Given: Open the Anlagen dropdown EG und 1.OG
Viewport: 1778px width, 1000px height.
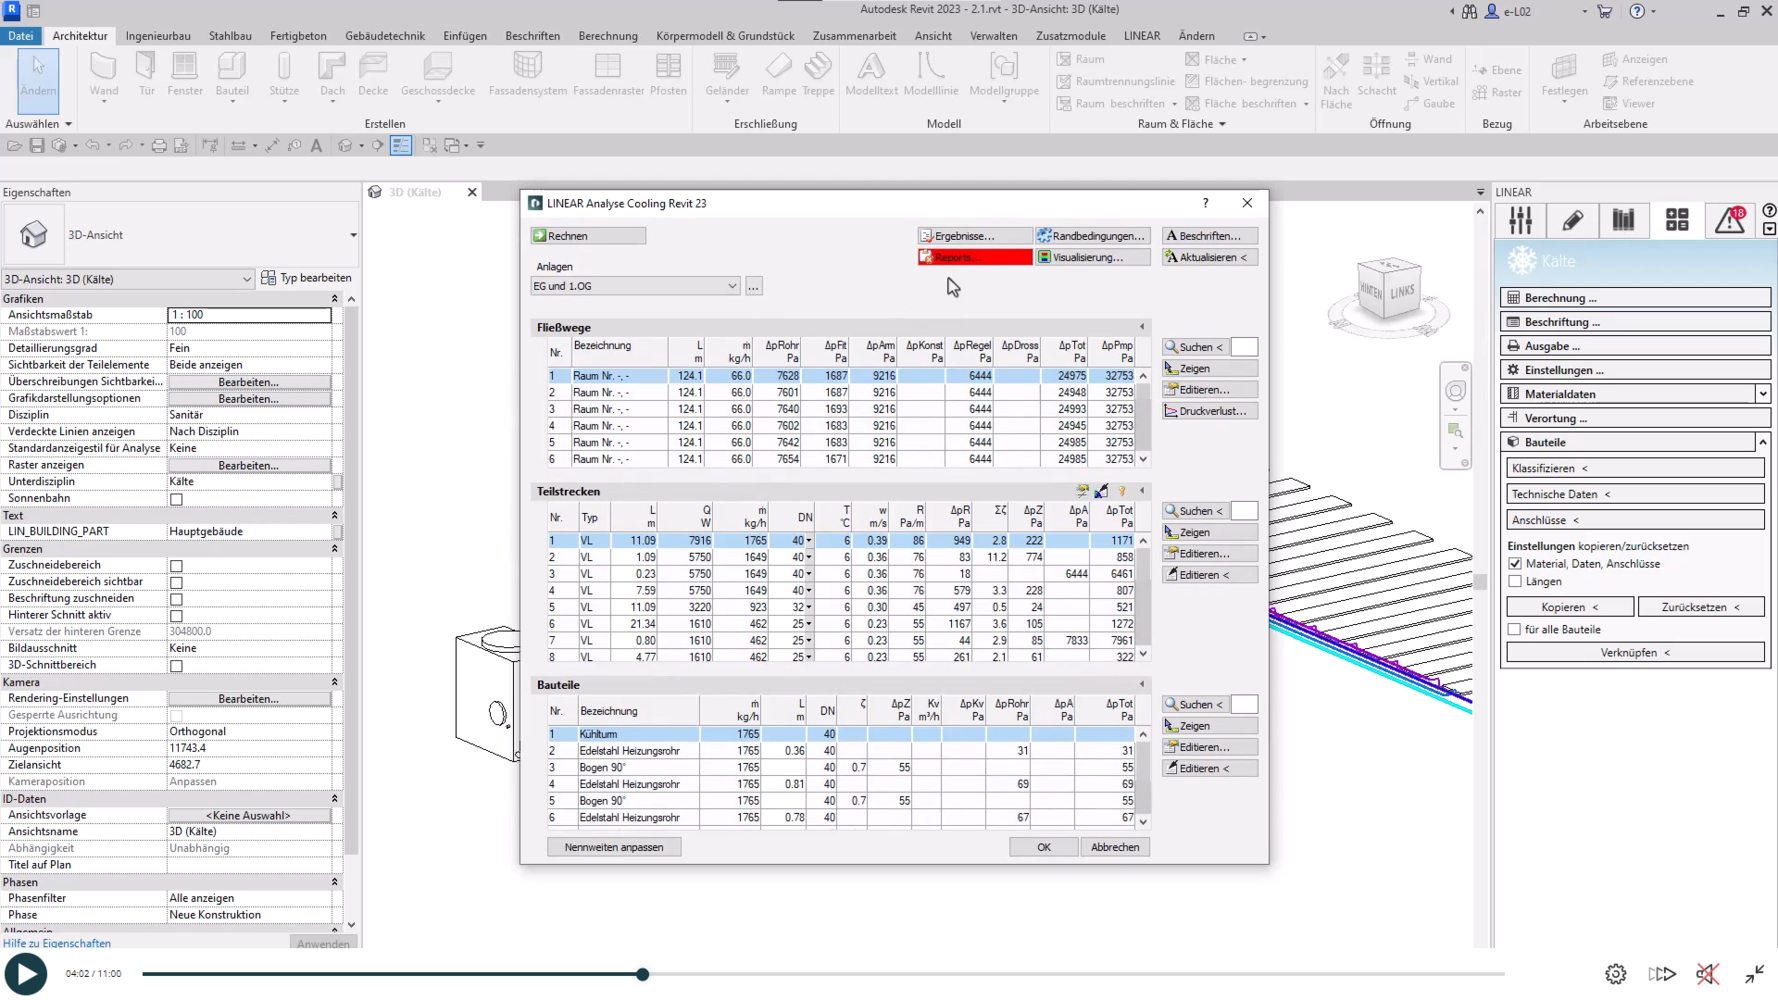Looking at the screenshot, I should [x=635, y=286].
